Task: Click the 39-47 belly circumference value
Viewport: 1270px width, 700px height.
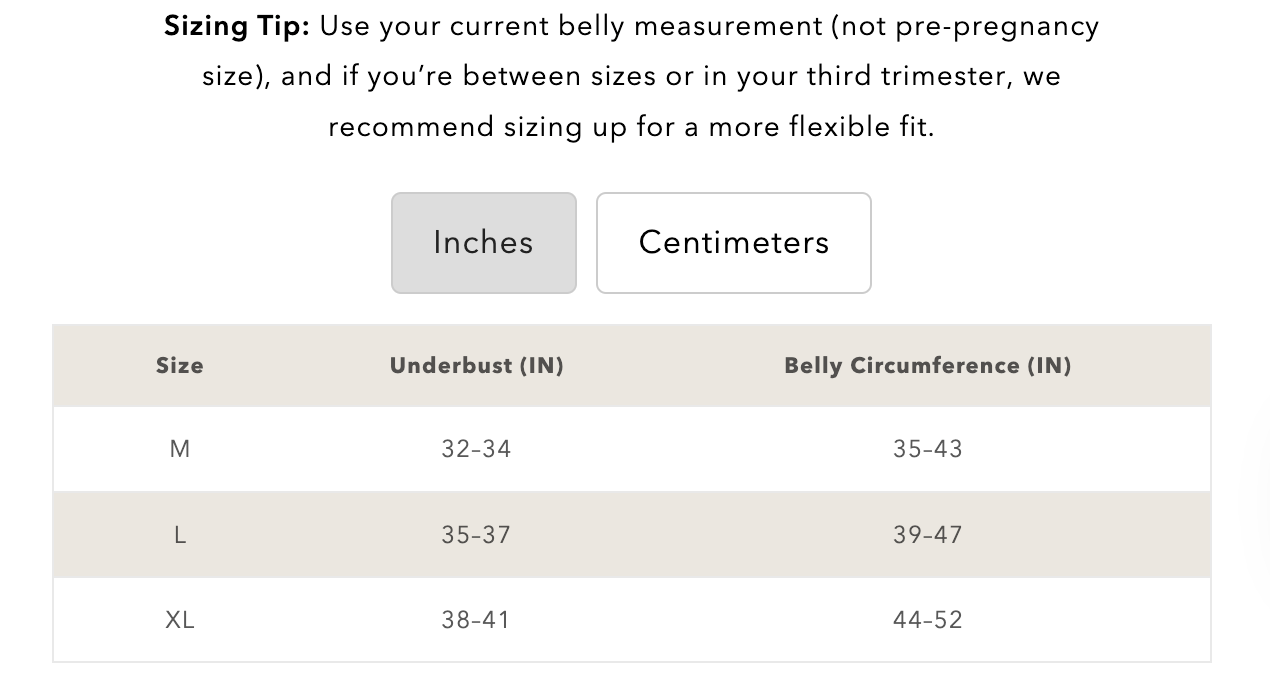Action: point(928,535)
